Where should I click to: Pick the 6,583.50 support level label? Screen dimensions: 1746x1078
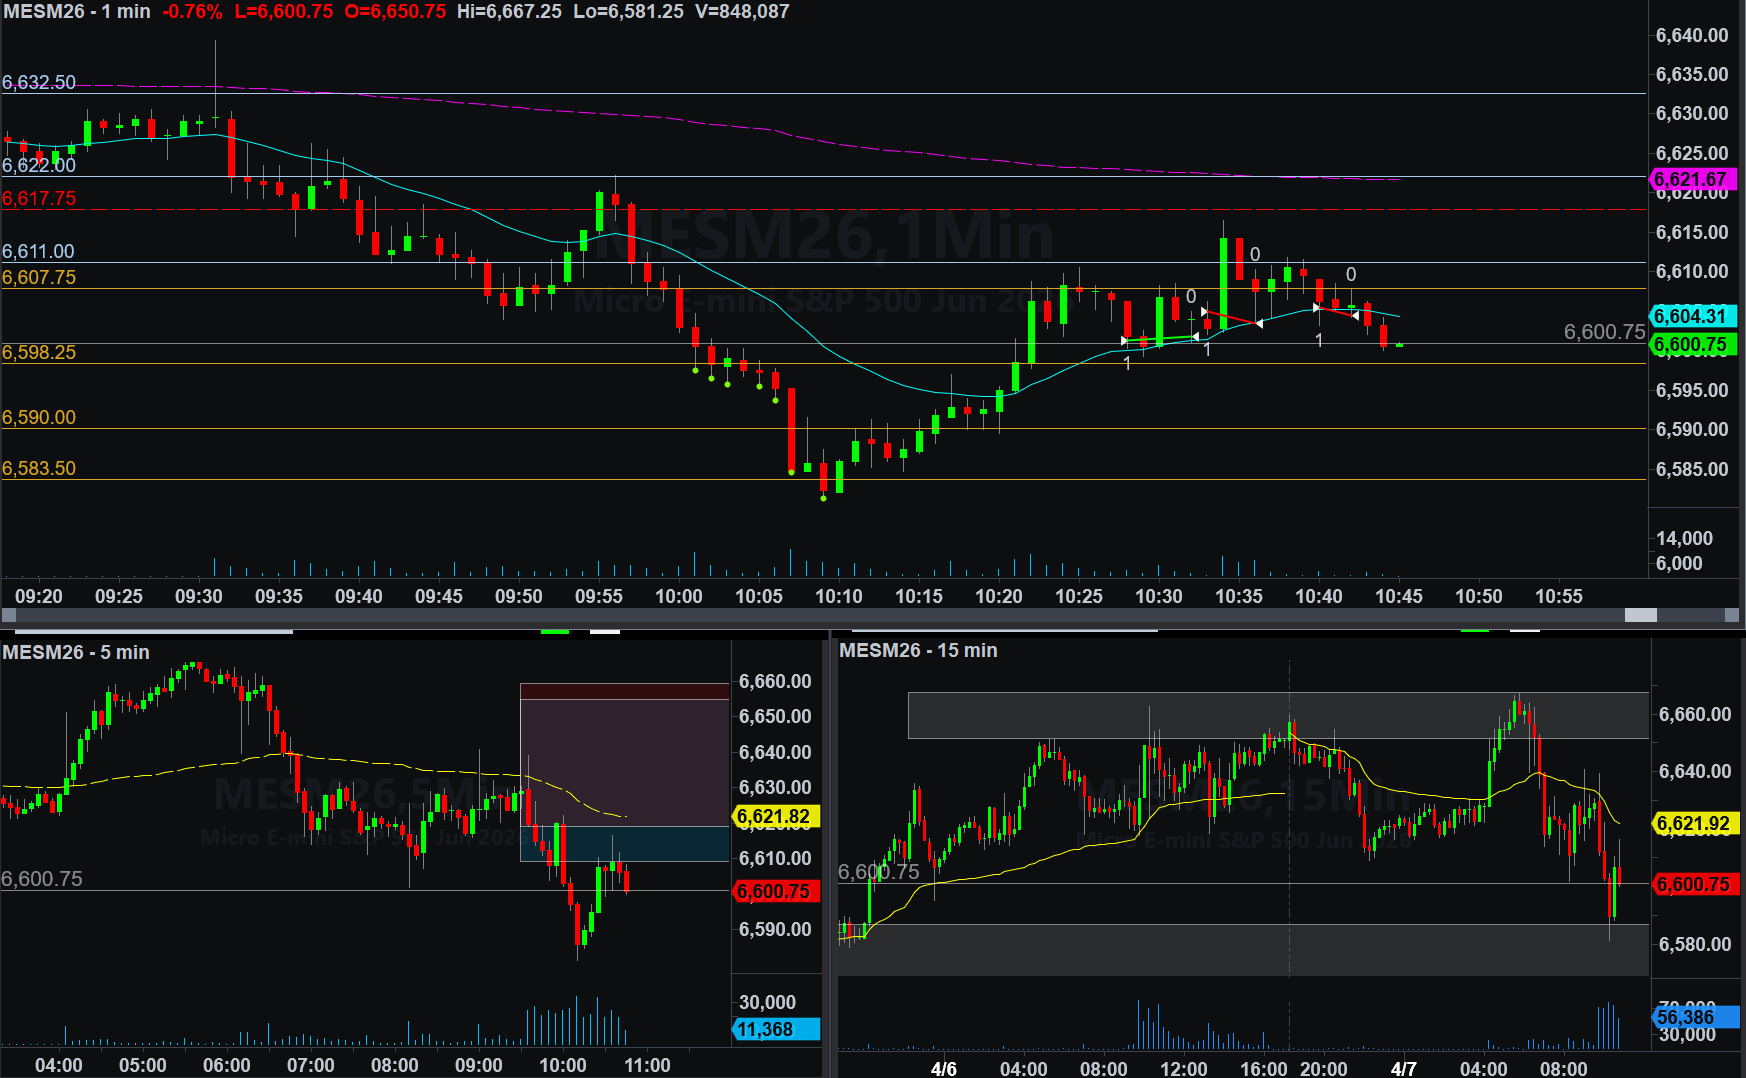[x=39, y=468]
